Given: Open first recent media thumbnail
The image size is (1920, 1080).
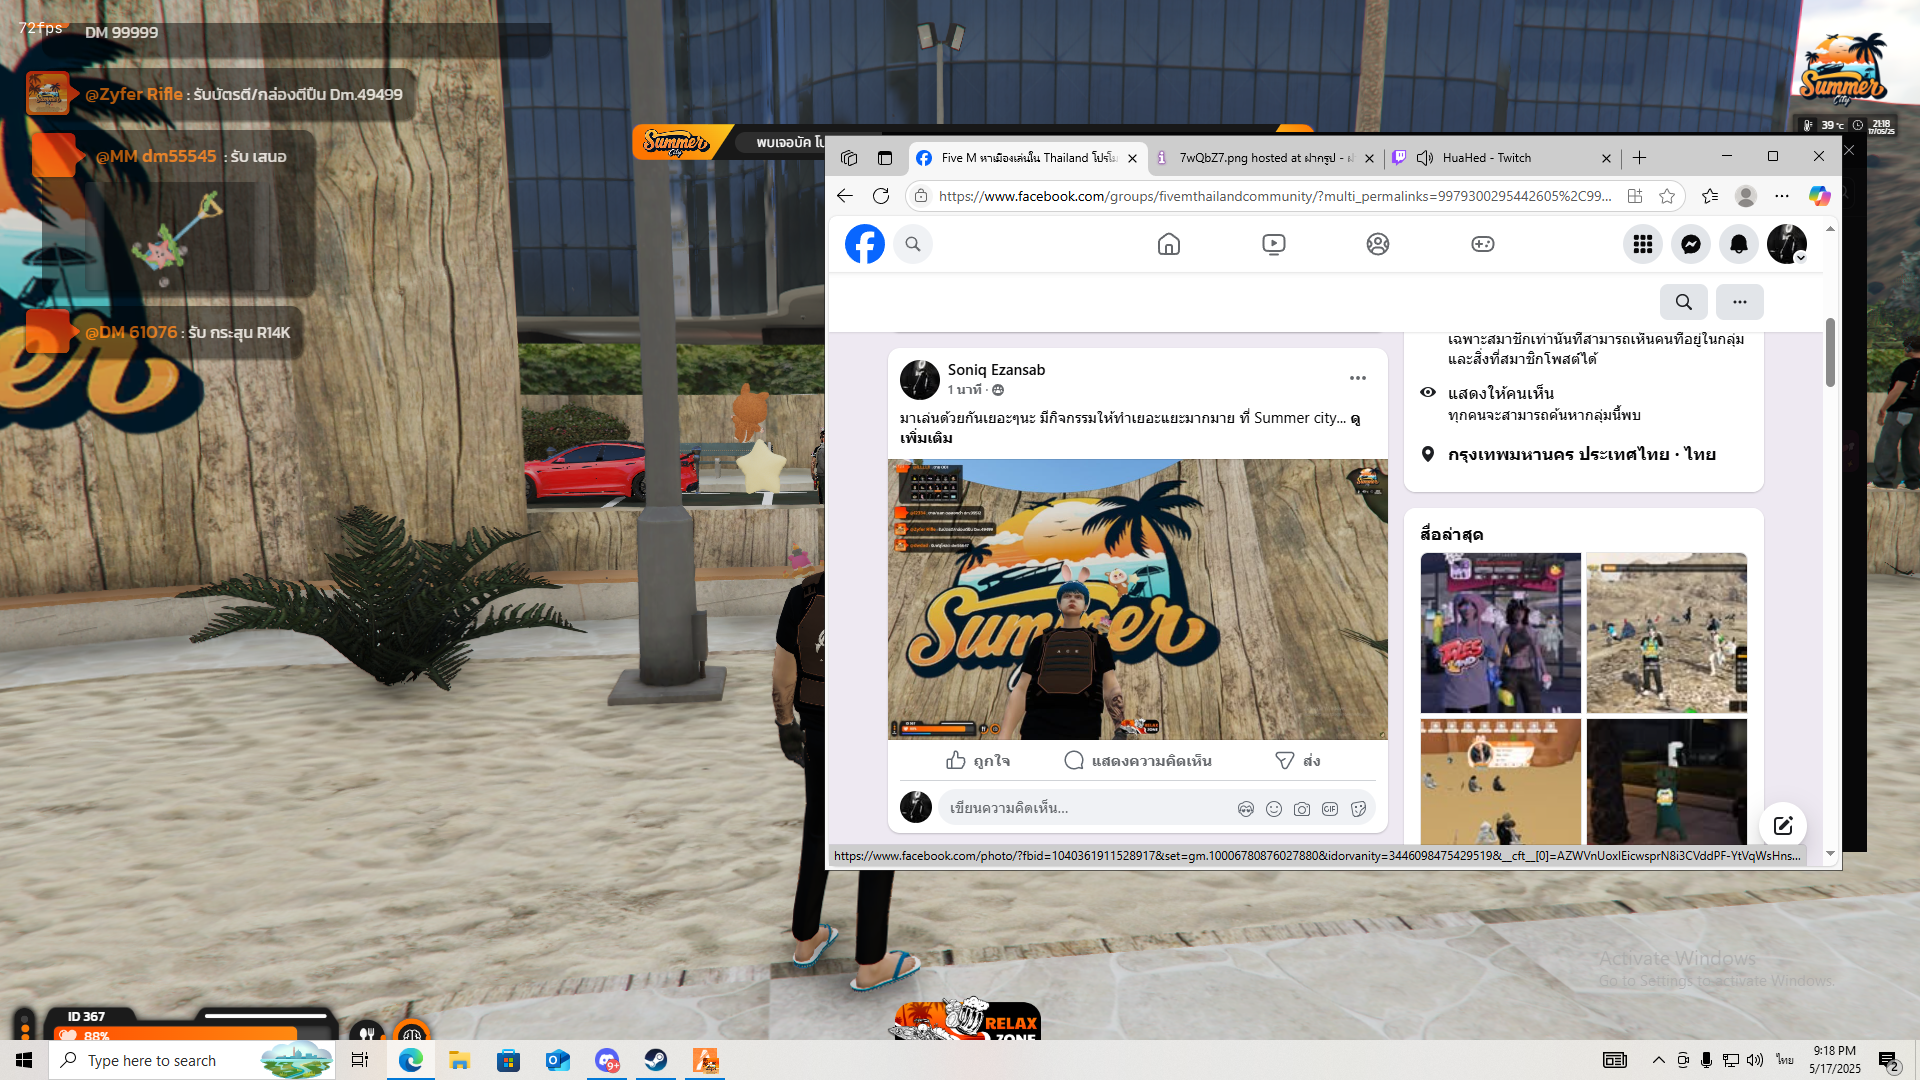Looking at the screenshot, I should pos(1500,633).
